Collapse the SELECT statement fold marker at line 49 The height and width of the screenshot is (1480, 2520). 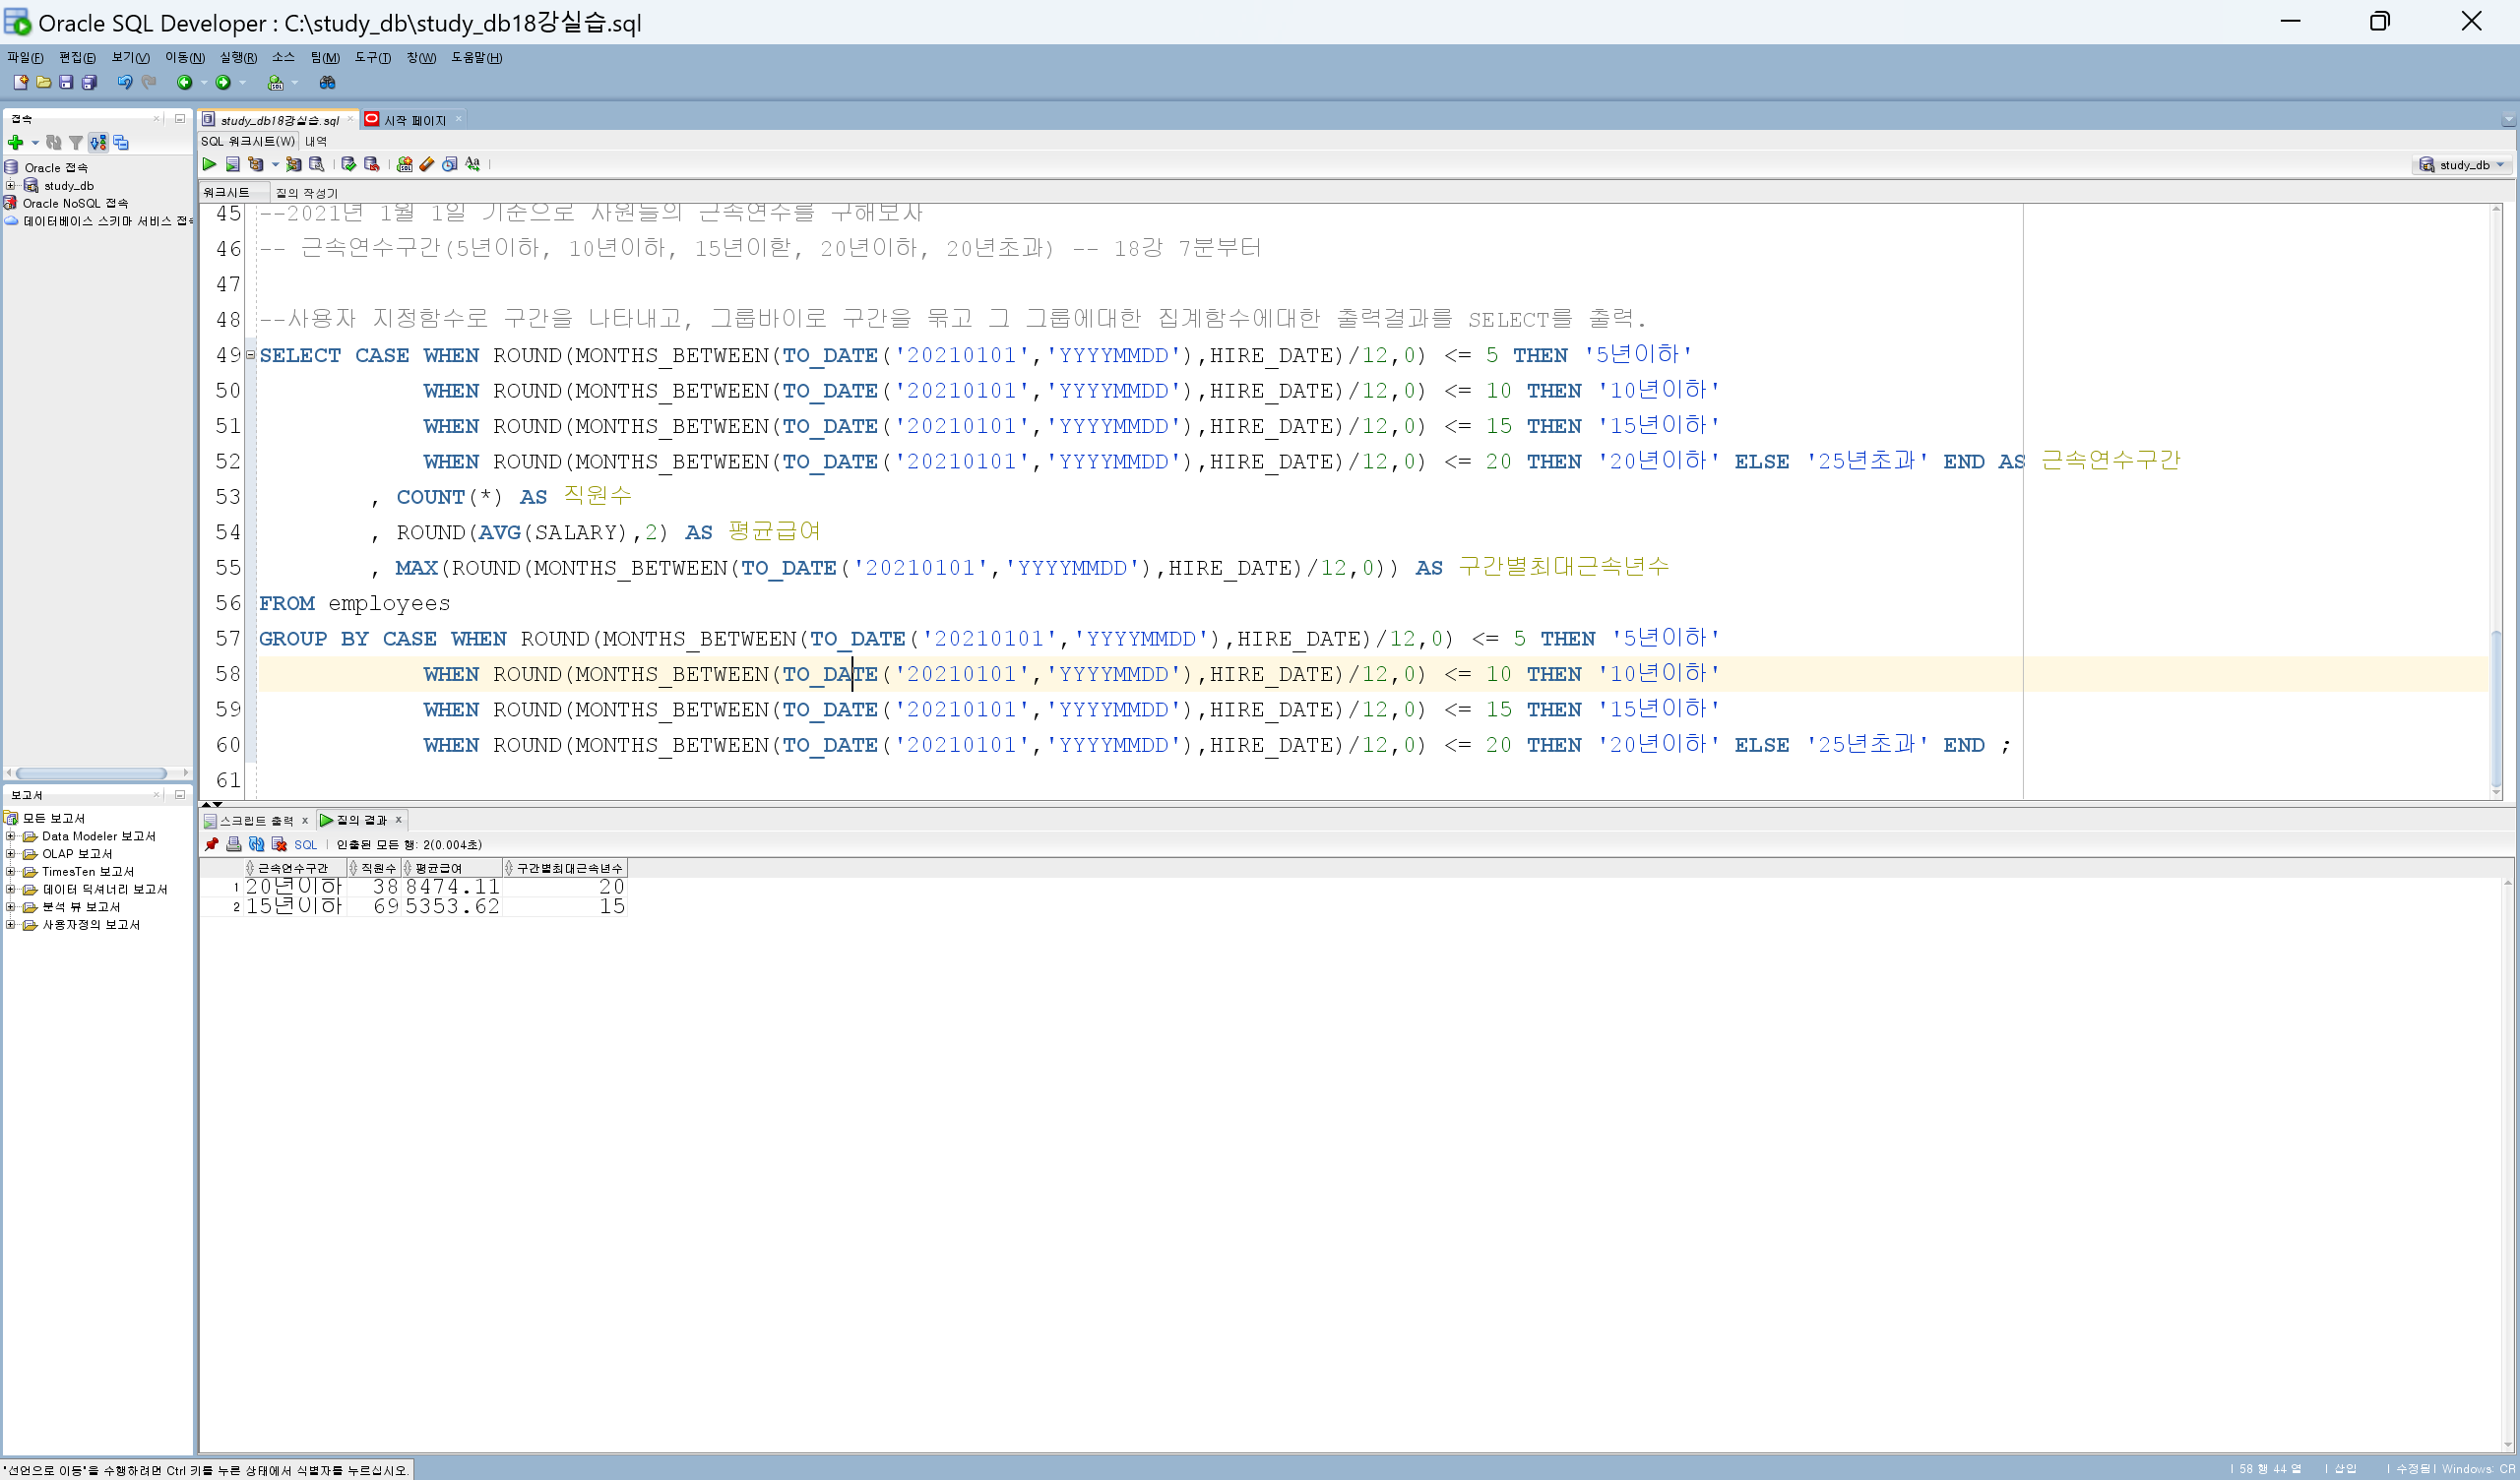251,355
